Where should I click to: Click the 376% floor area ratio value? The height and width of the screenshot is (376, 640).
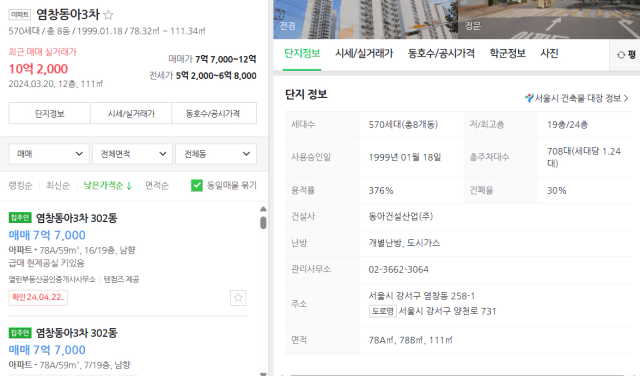[x=381, y=190]
